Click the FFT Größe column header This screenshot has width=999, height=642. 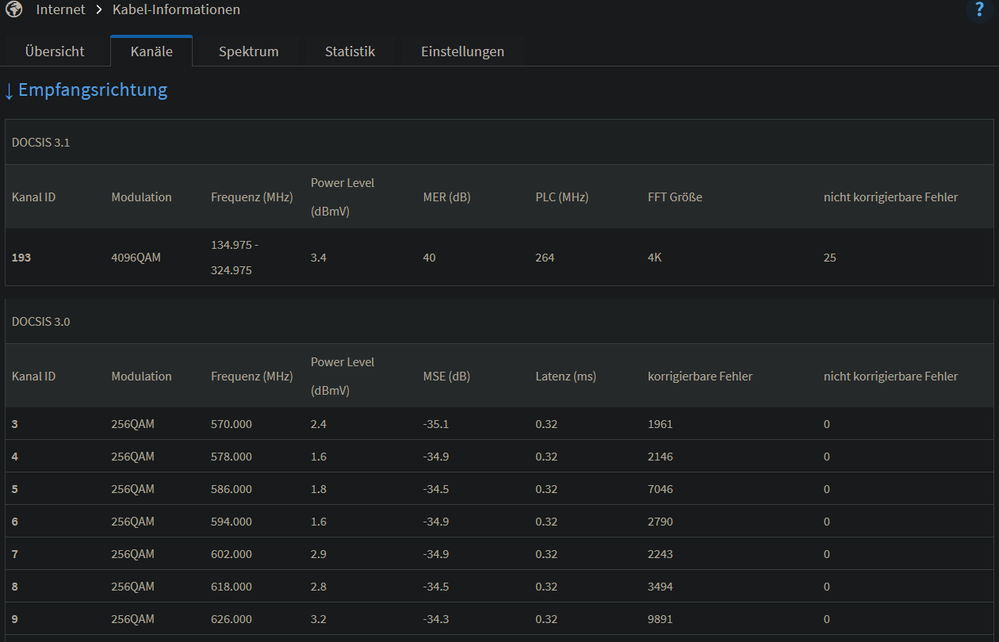point(675,197)
